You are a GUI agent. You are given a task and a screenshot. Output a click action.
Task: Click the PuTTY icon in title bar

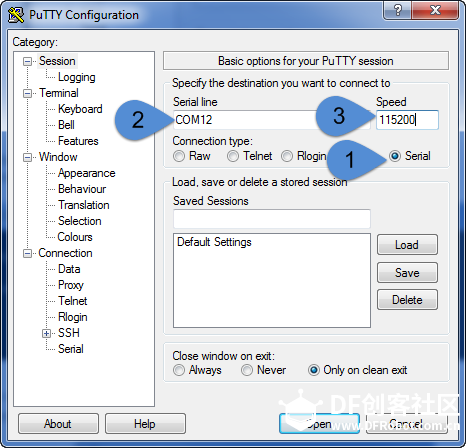pos(16,15)
